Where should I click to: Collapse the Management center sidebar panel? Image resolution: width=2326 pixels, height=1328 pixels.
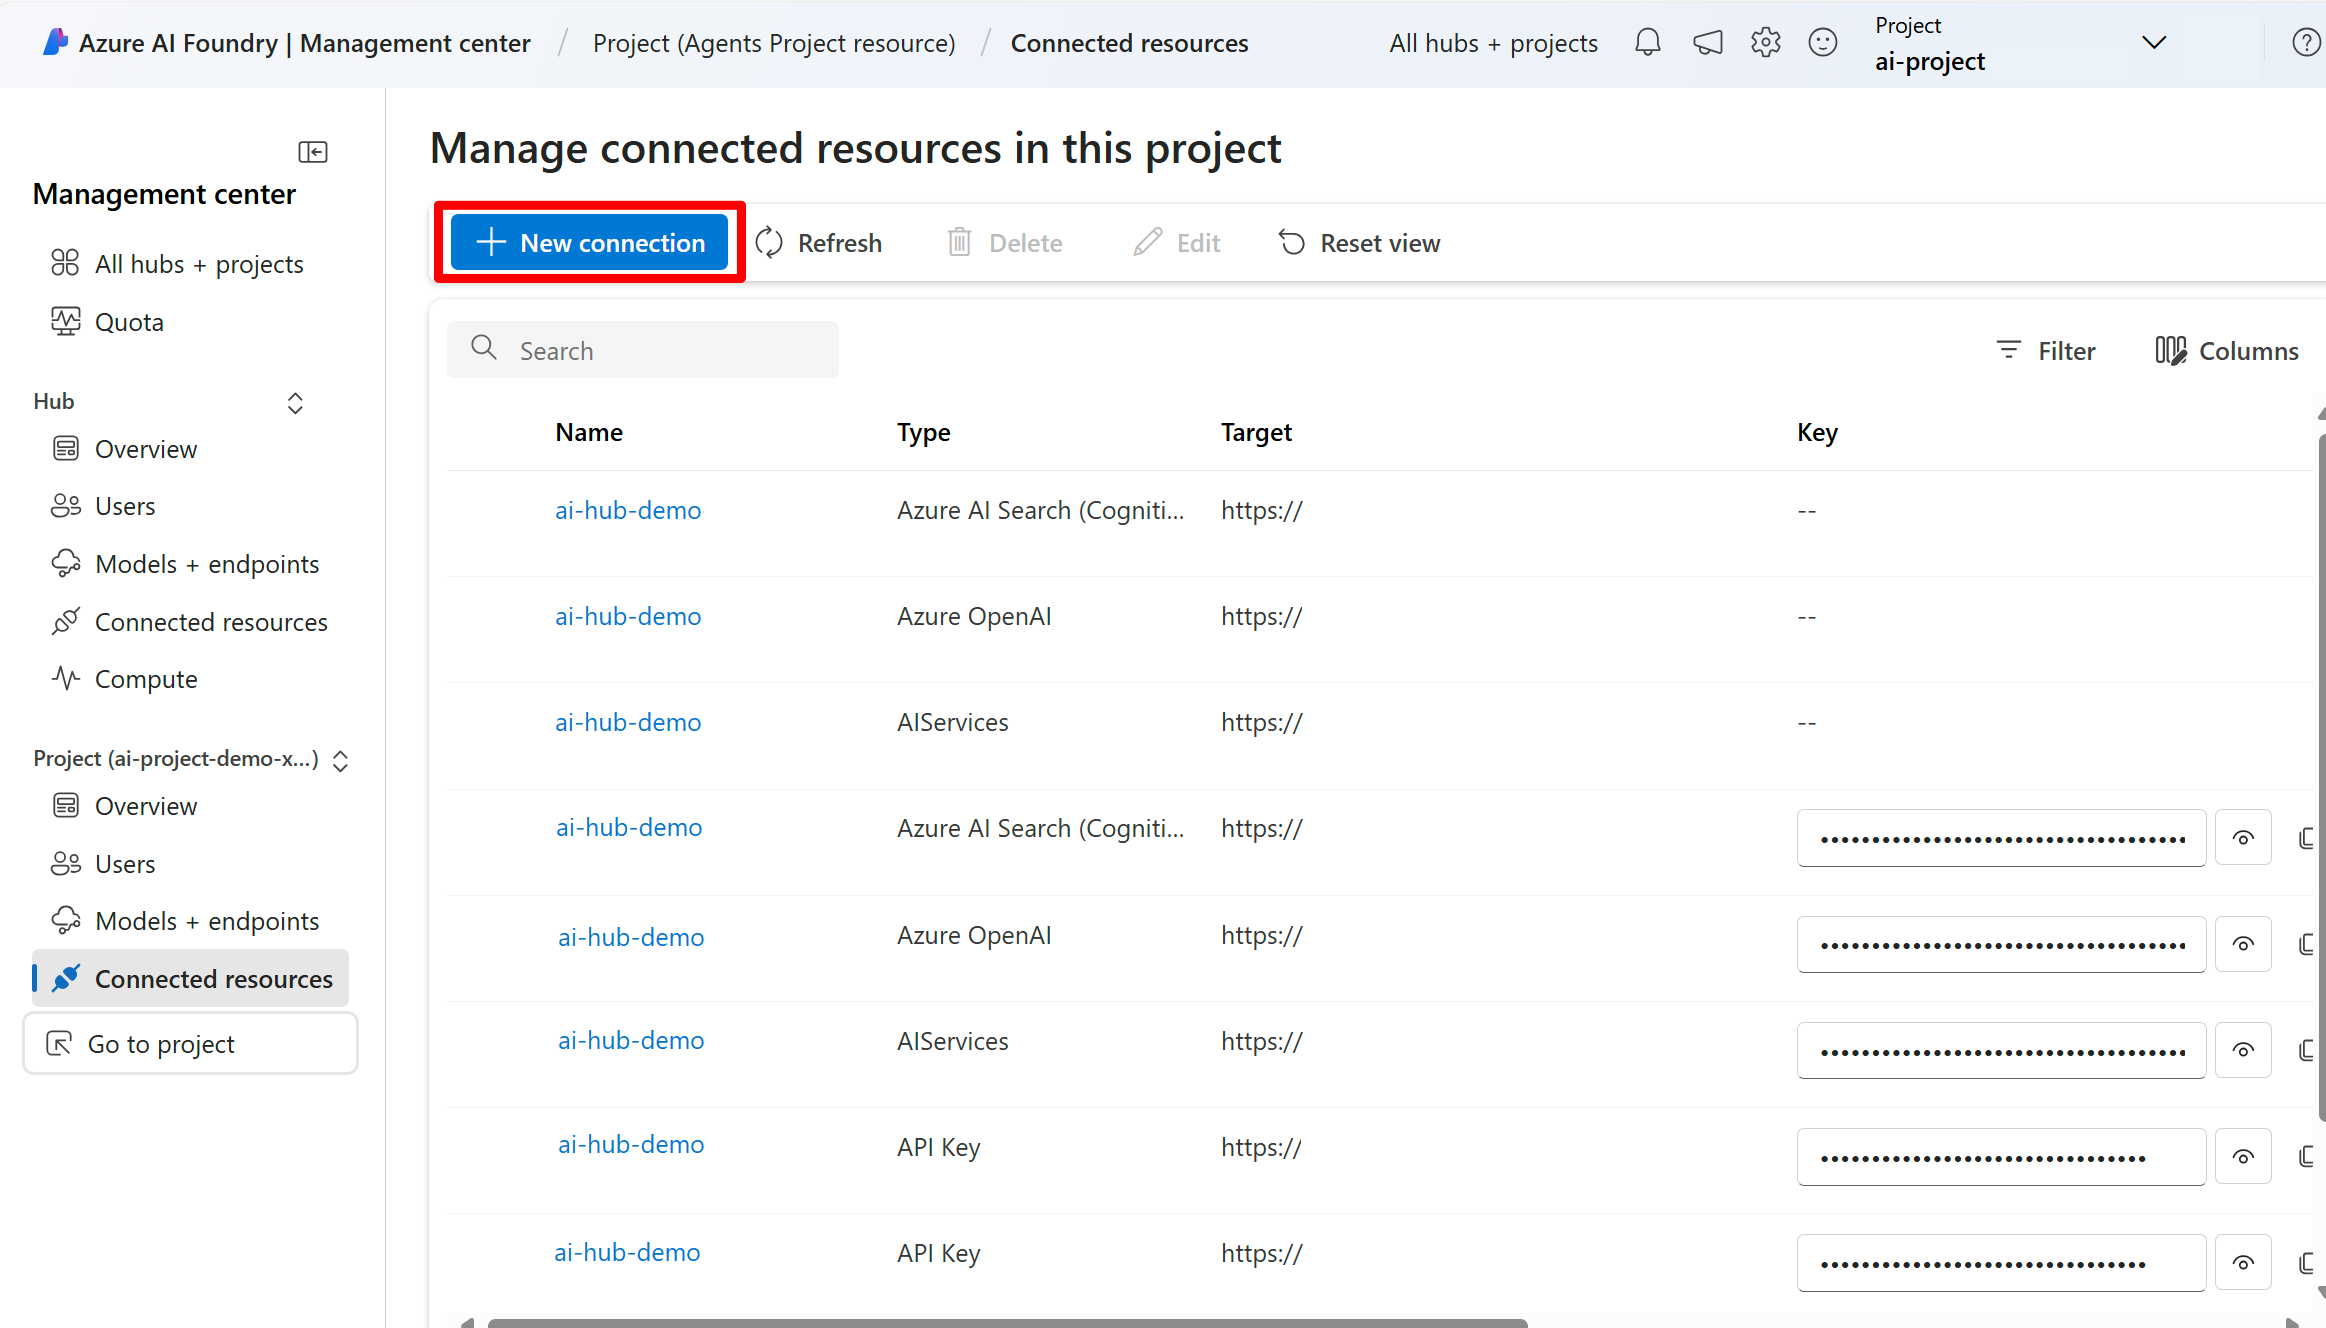313,152
